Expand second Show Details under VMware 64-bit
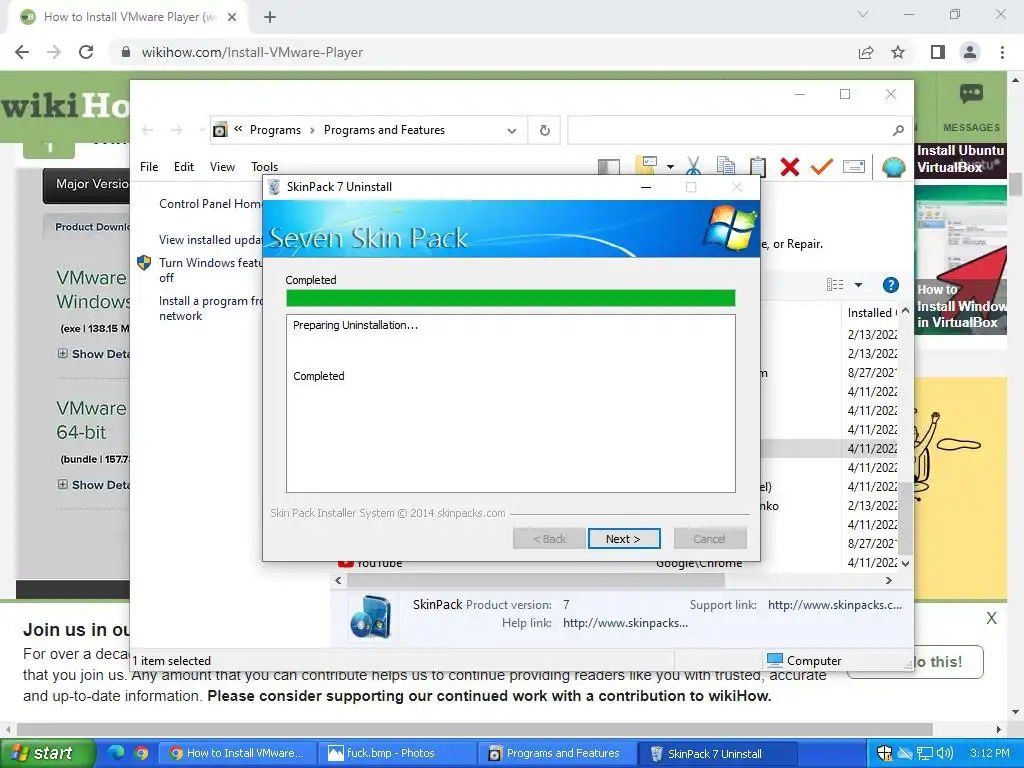 95,485
